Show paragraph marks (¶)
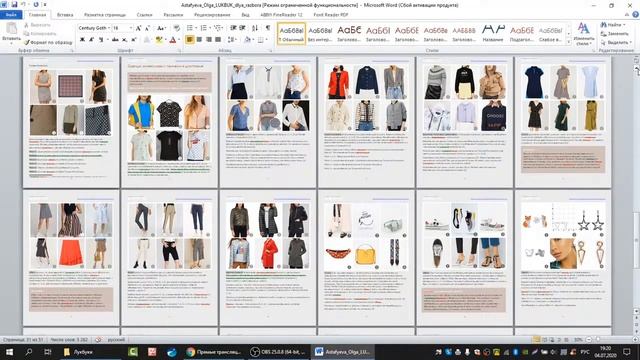 click(x=268, y=28)
